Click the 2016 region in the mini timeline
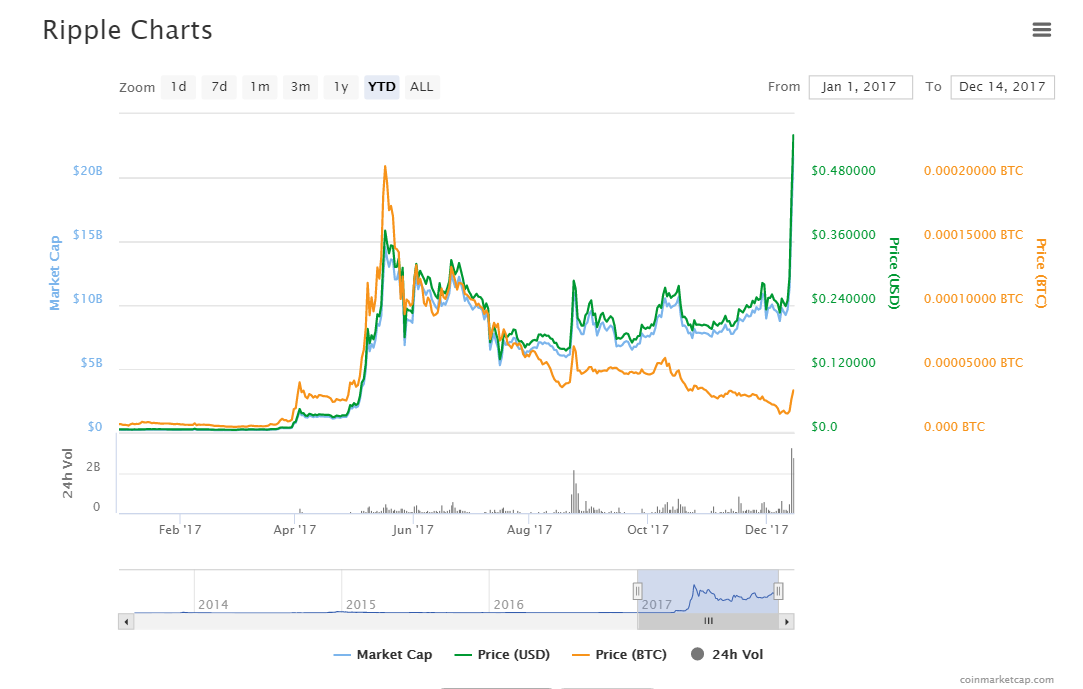Viewport: 1083px width, 689px height. tap(510, 604)
